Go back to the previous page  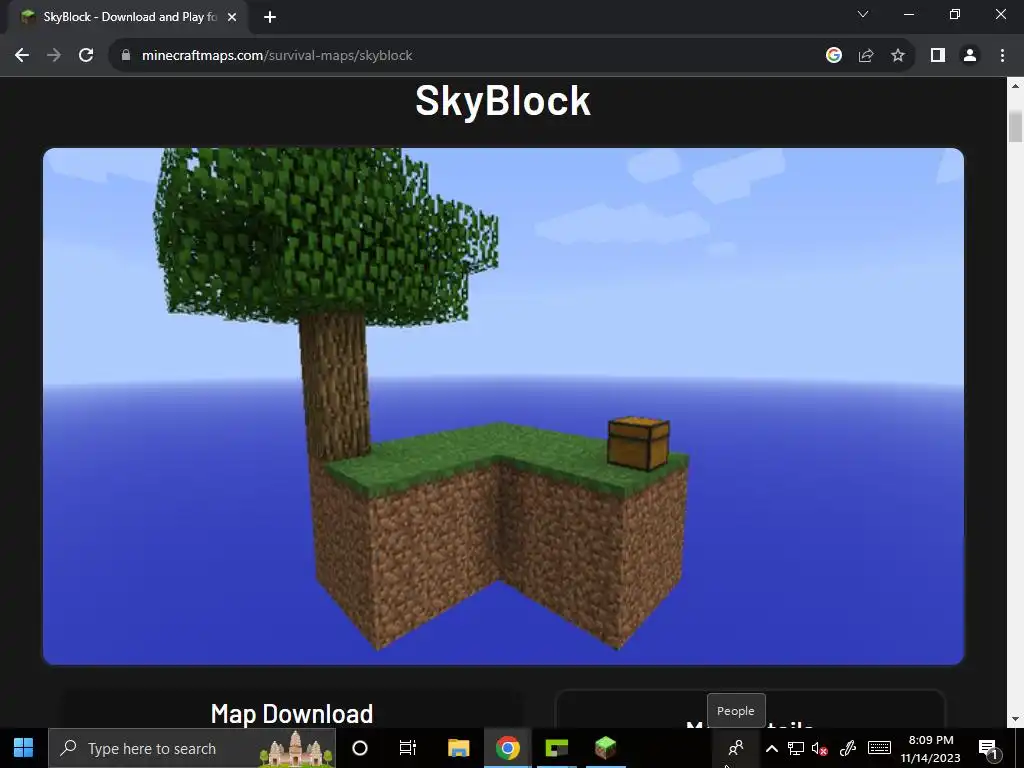[x=22, y=56]
